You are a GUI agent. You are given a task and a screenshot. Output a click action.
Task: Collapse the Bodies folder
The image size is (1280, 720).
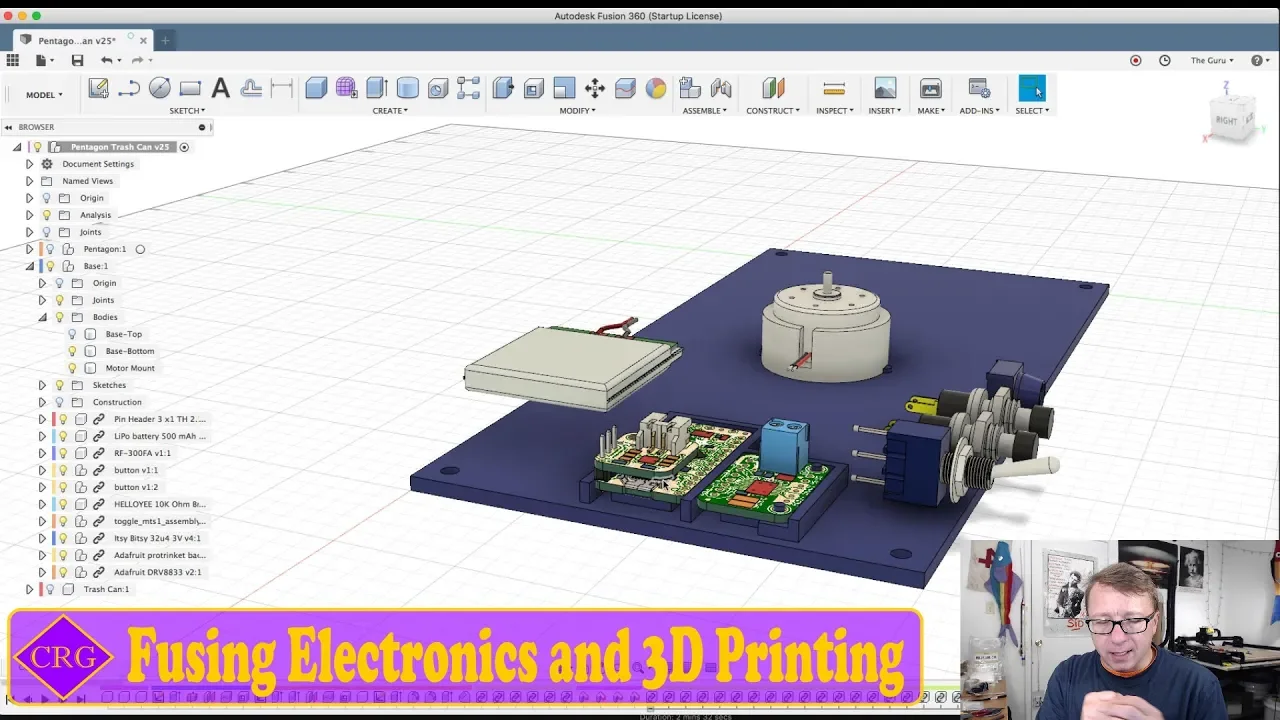coord(42,317)
